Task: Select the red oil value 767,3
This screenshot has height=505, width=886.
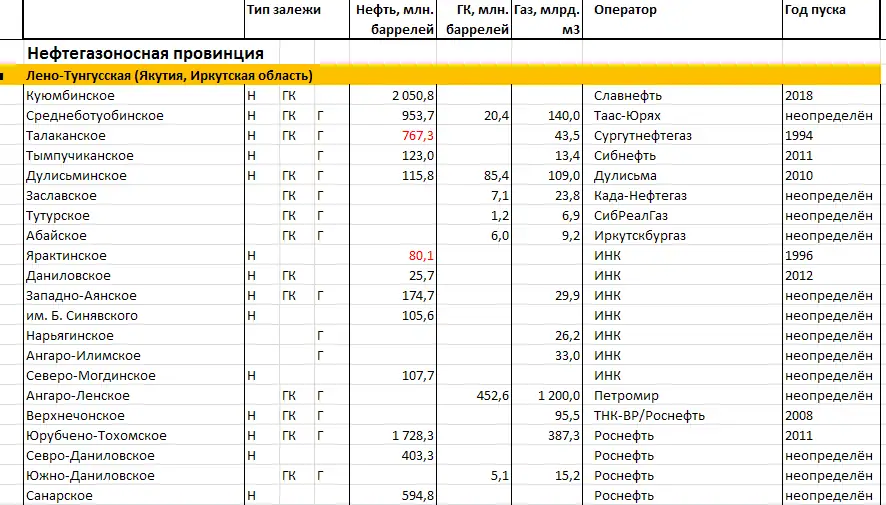Action: 418,136
